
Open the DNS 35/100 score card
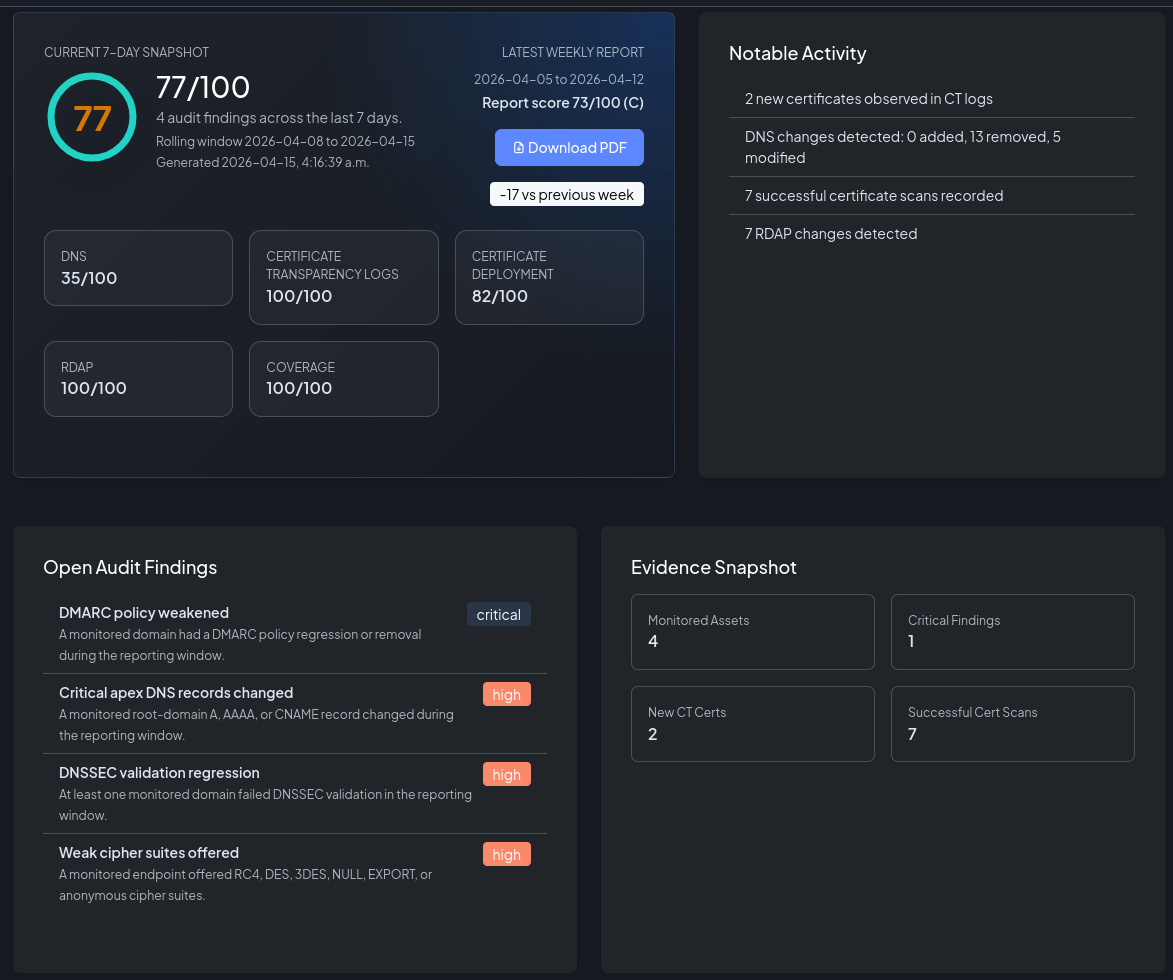[x=138, y=268]
